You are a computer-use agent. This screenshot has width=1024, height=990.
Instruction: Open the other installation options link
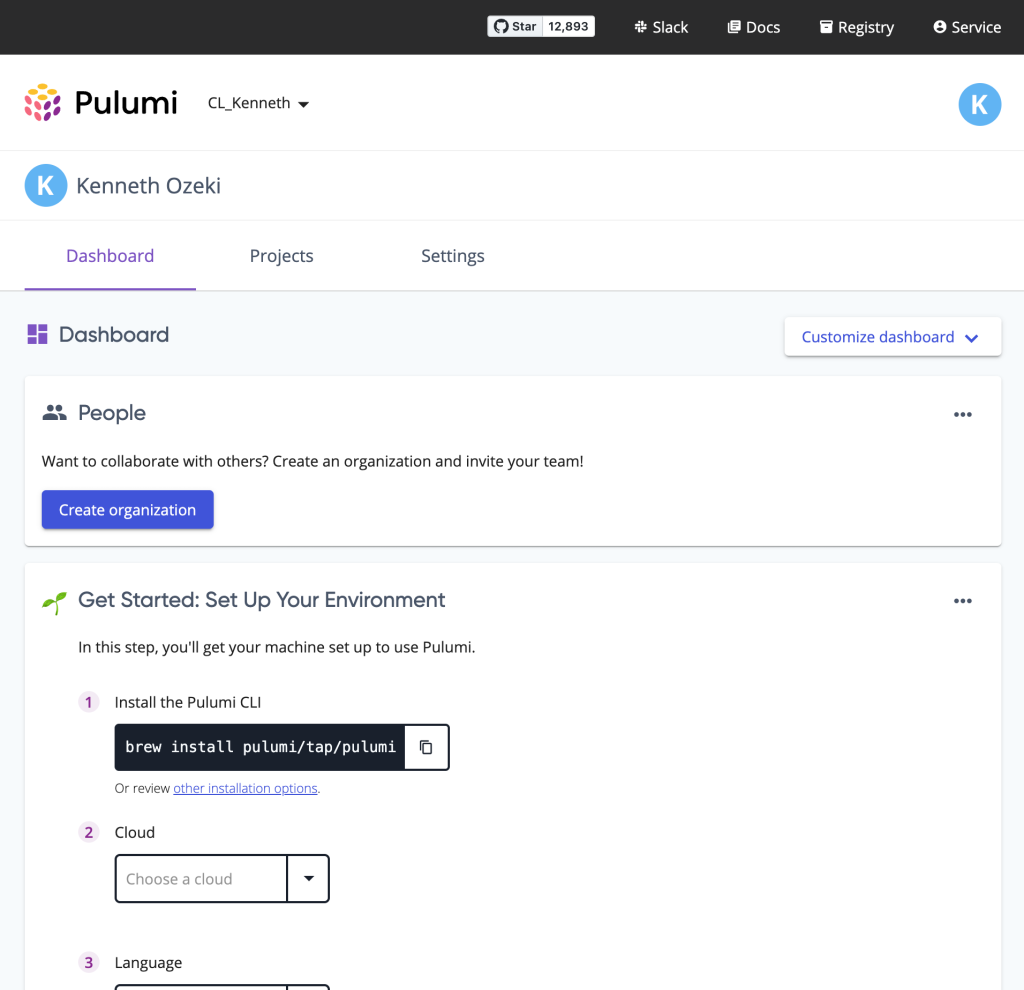coord(245,788)
